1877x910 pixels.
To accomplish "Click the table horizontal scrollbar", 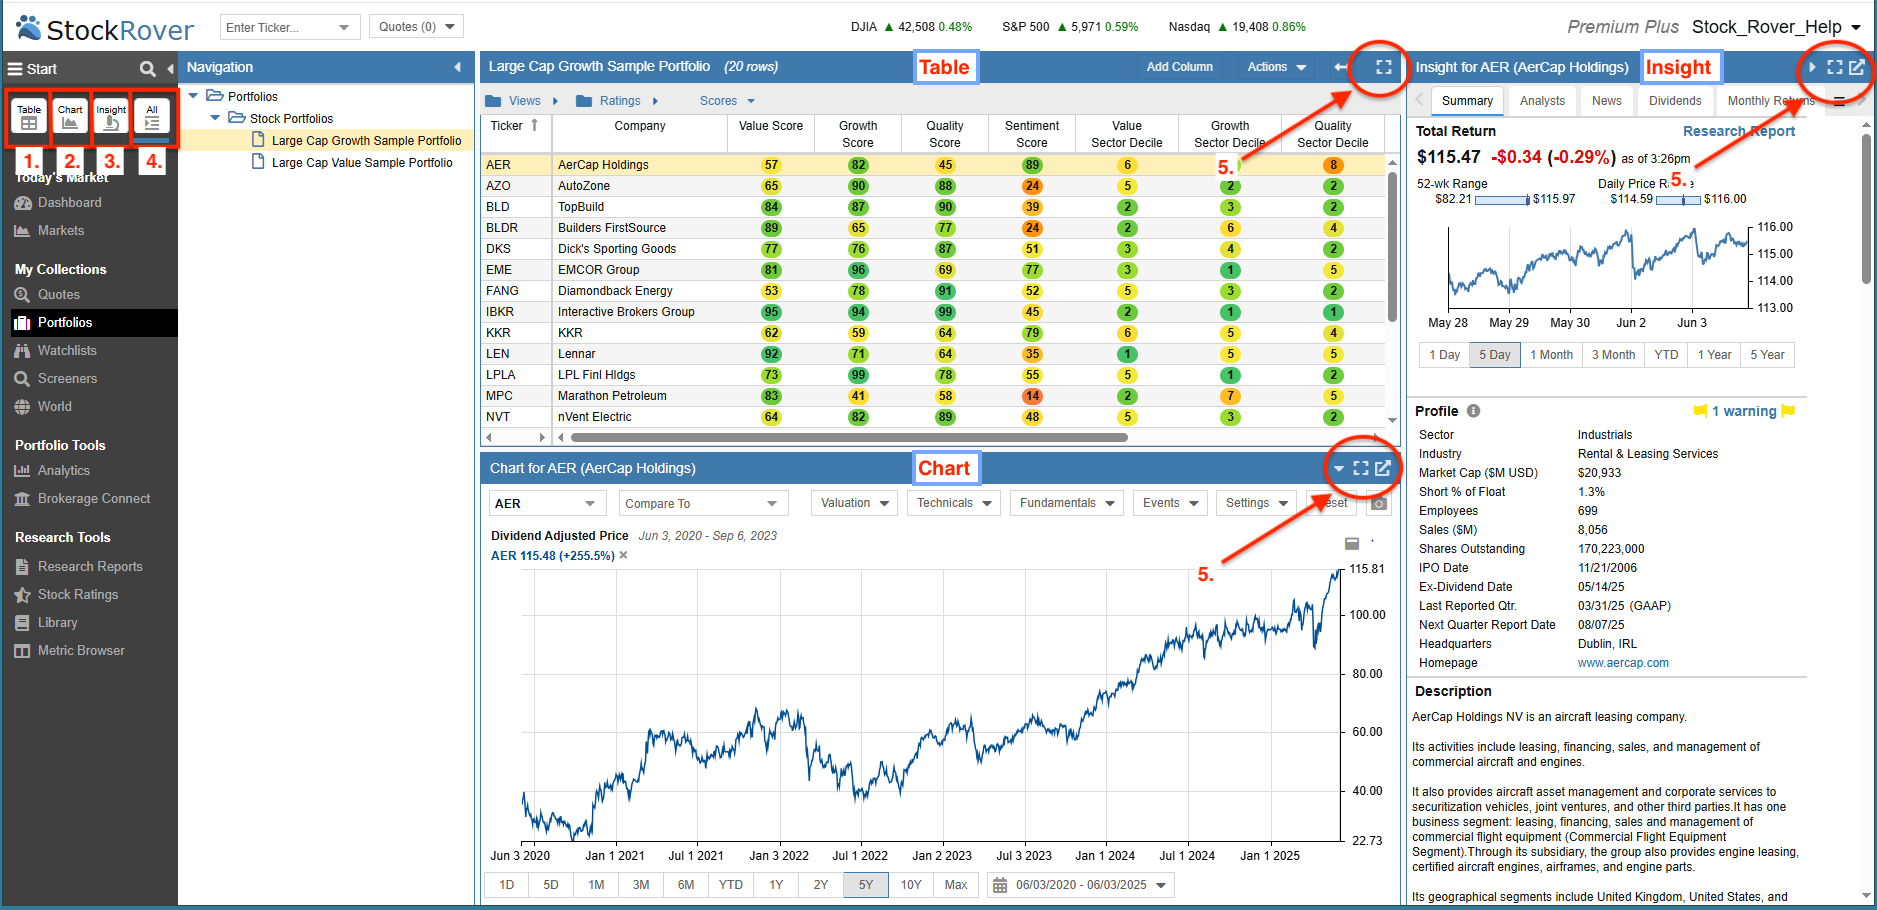I will (849, 437).
